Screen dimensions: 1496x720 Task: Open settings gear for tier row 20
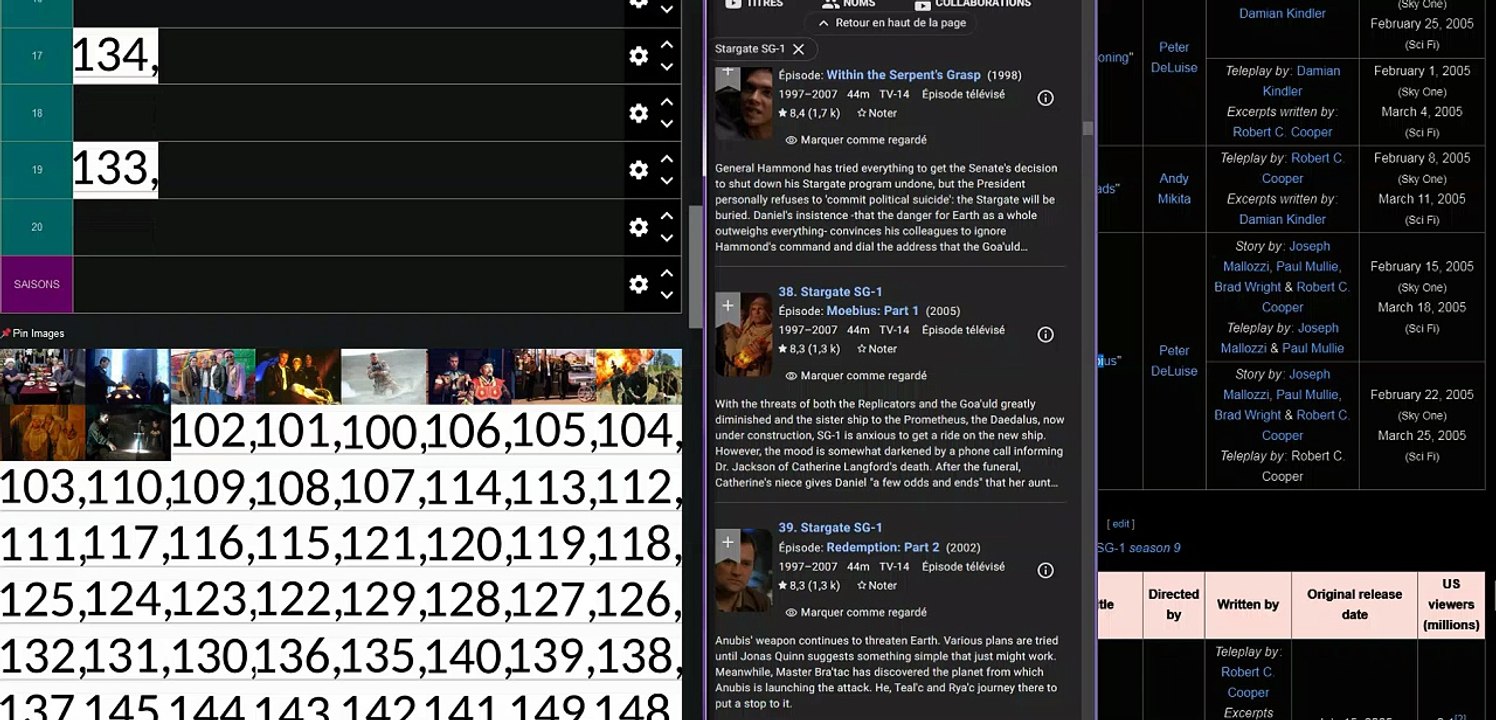coord(638,227)
